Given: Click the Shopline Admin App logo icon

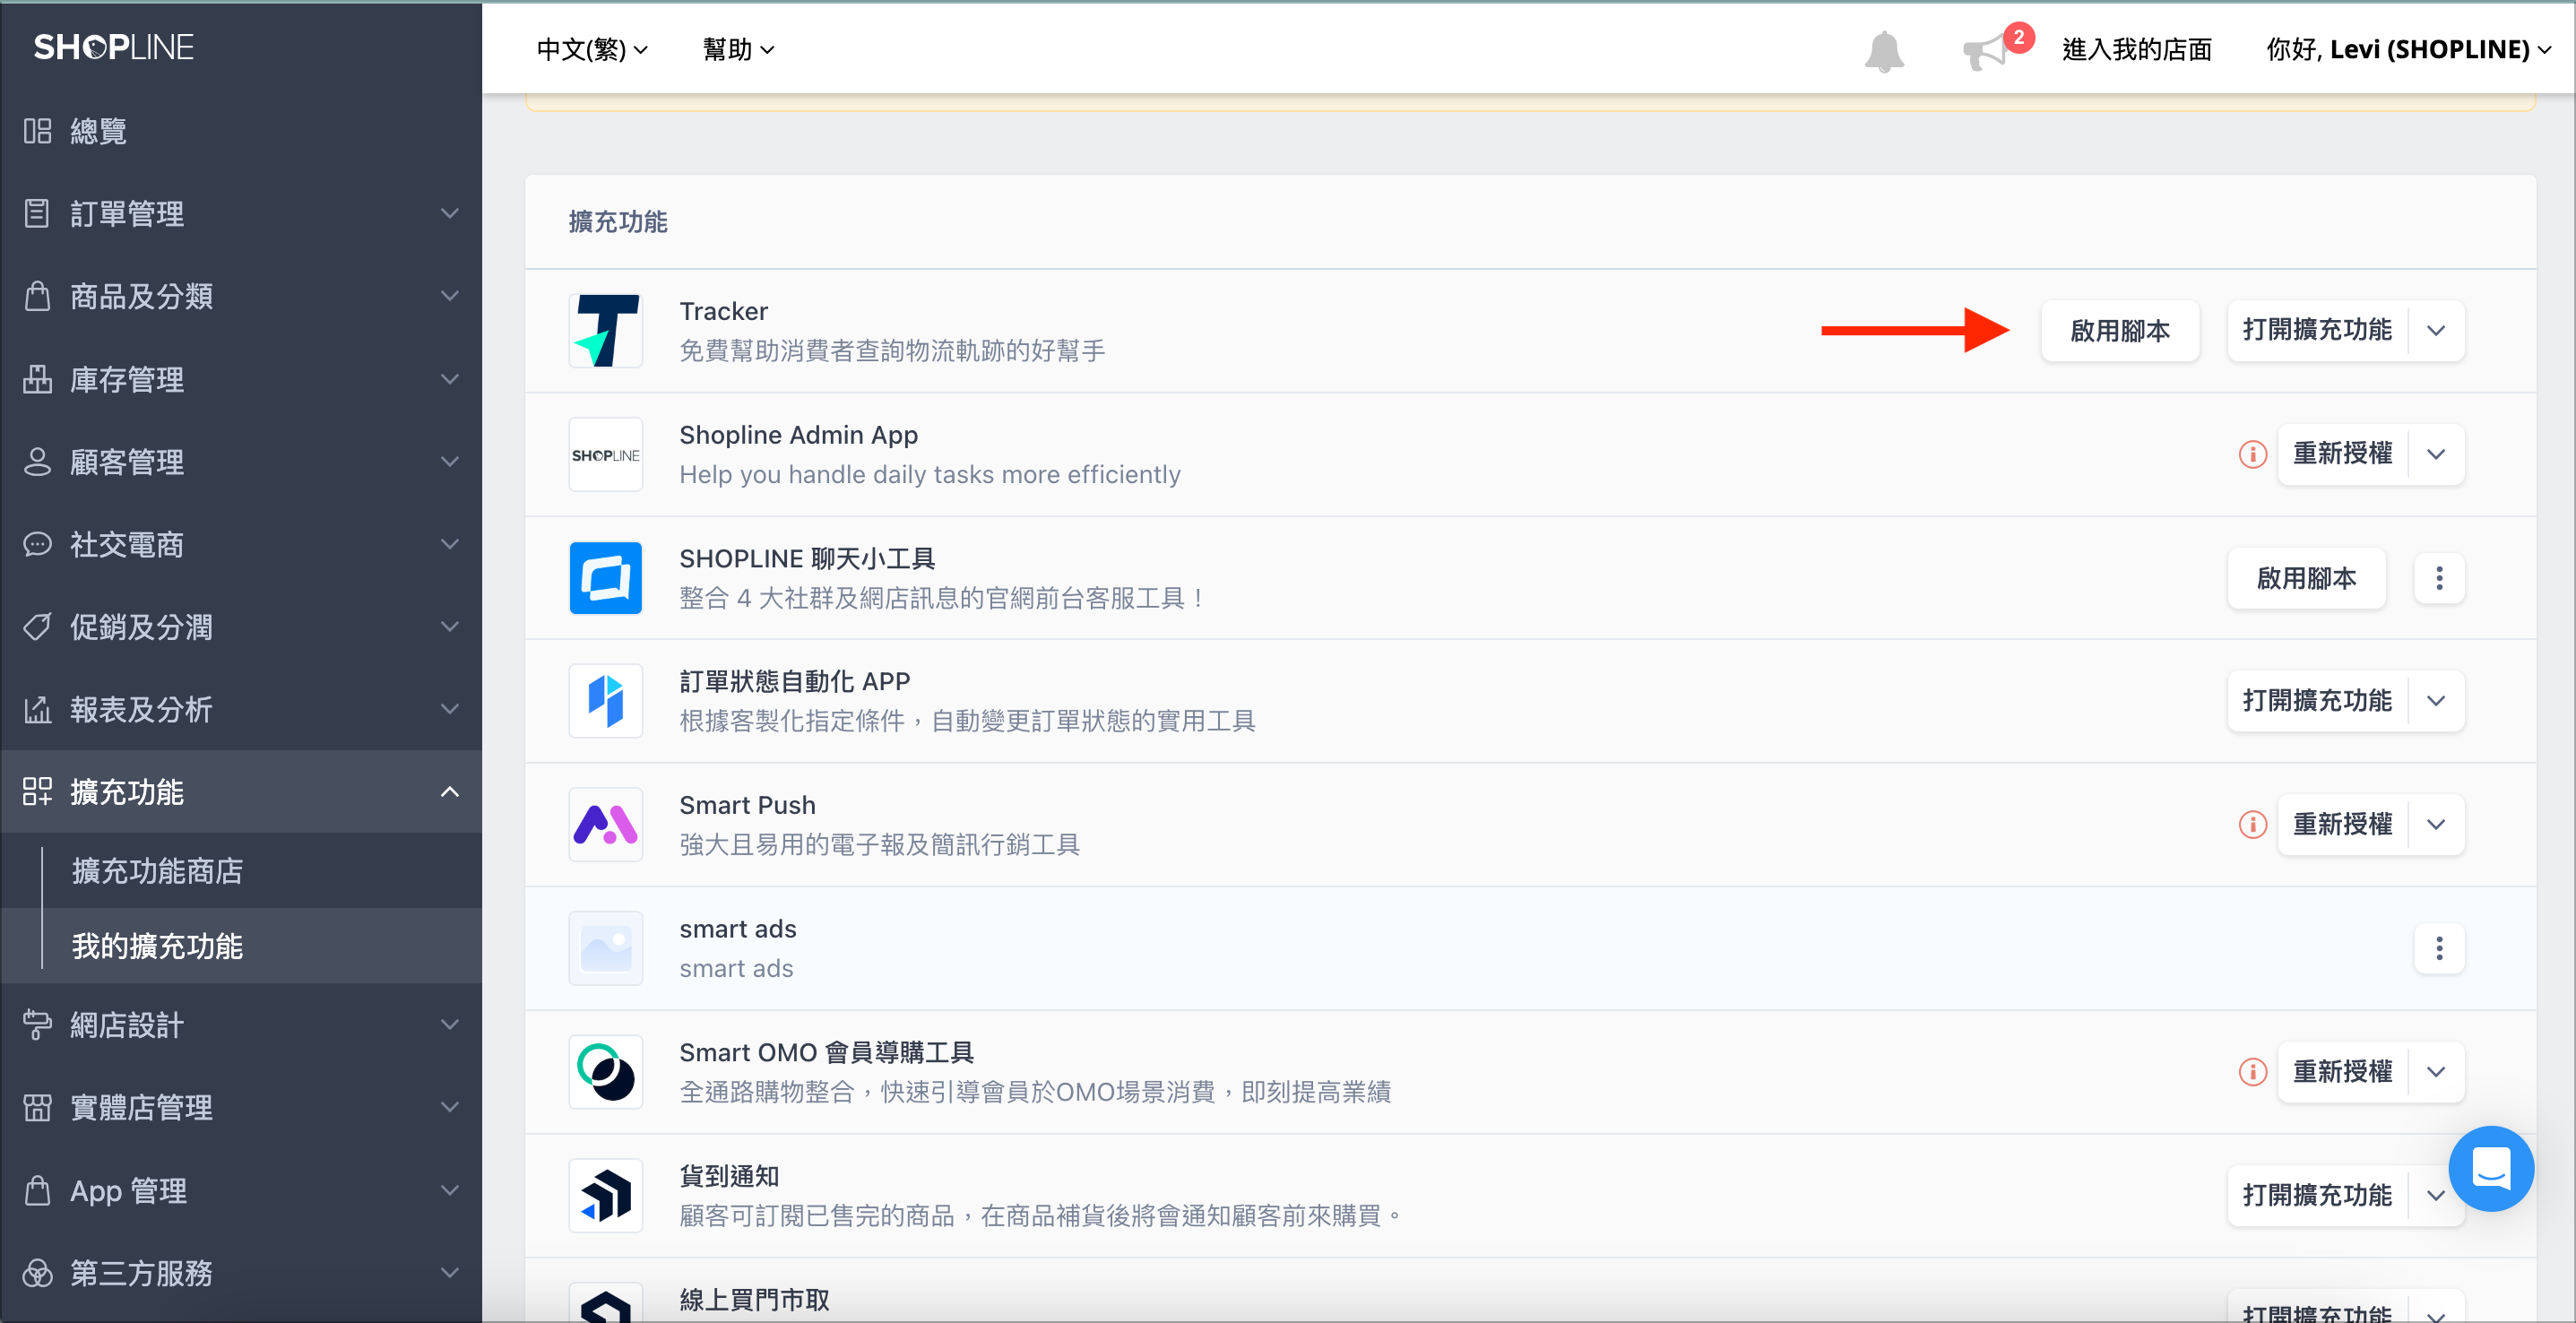Looking at the screenshot, I should point(605,455).
